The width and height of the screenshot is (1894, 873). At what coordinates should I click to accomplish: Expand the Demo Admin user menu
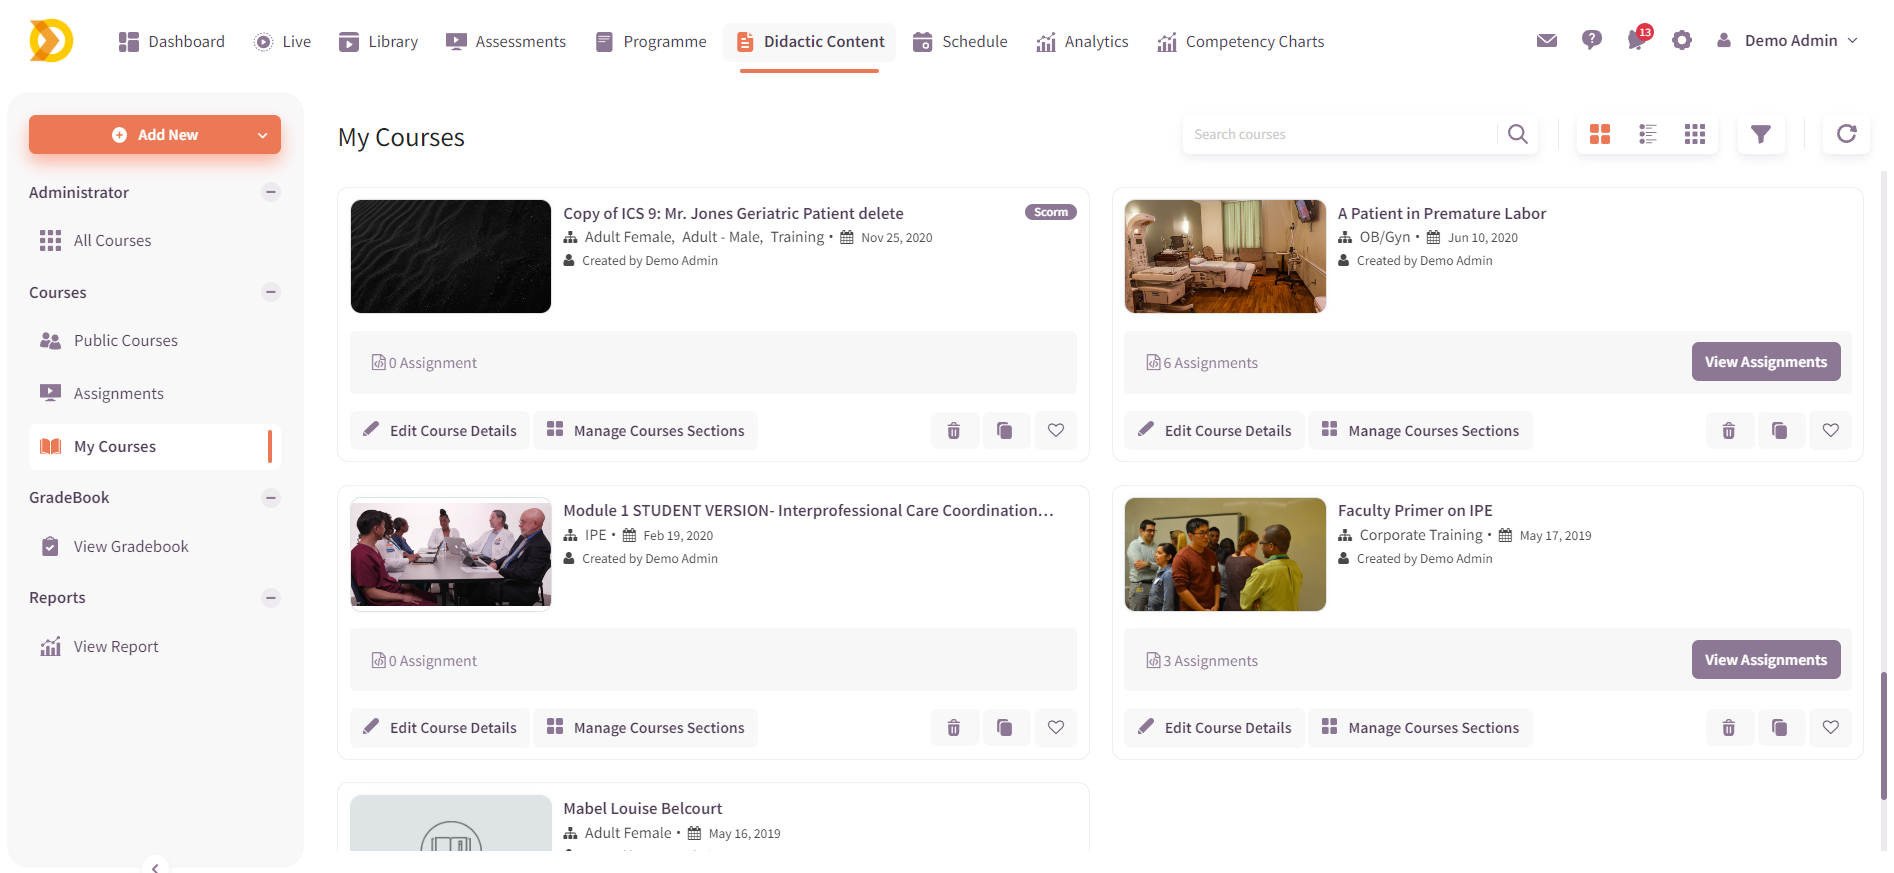pos(1790,41)
